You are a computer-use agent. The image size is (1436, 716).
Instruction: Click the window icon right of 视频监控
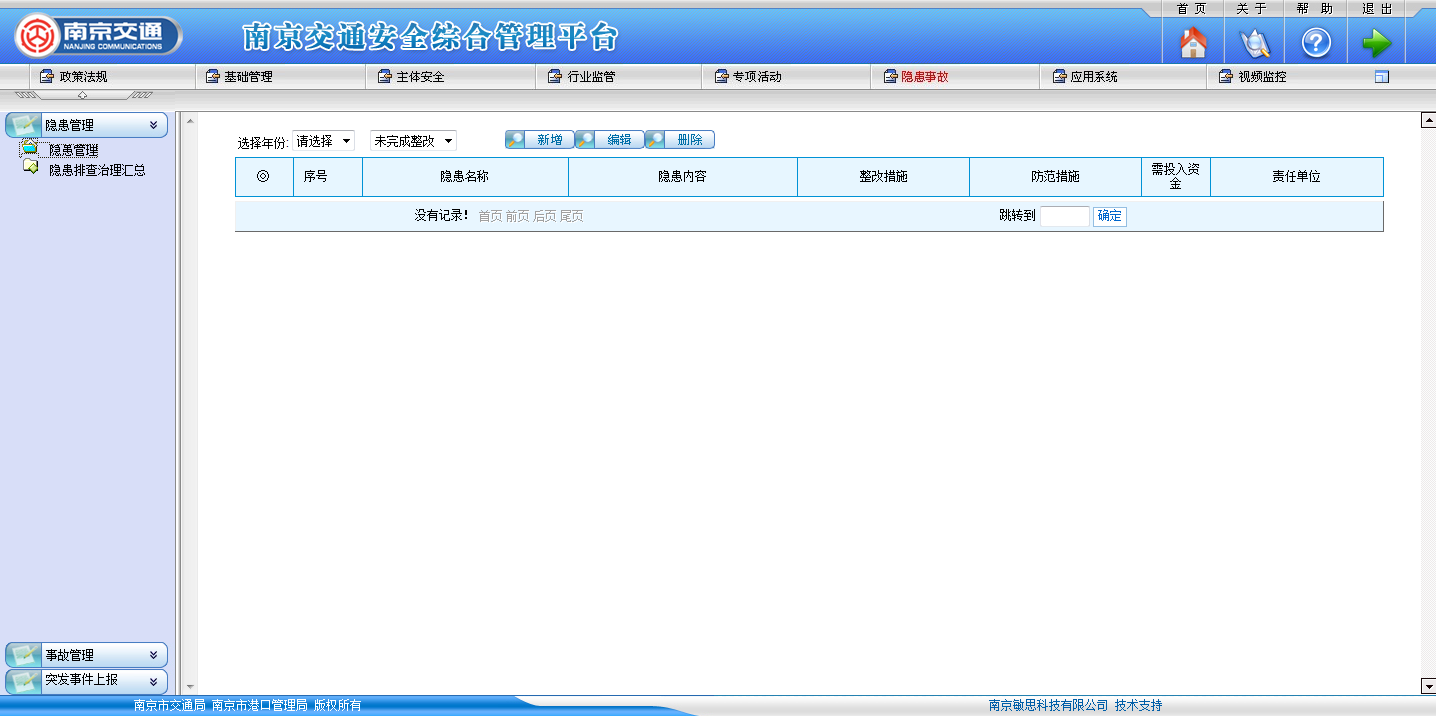pyautogui.click(x=1382, y=77)
